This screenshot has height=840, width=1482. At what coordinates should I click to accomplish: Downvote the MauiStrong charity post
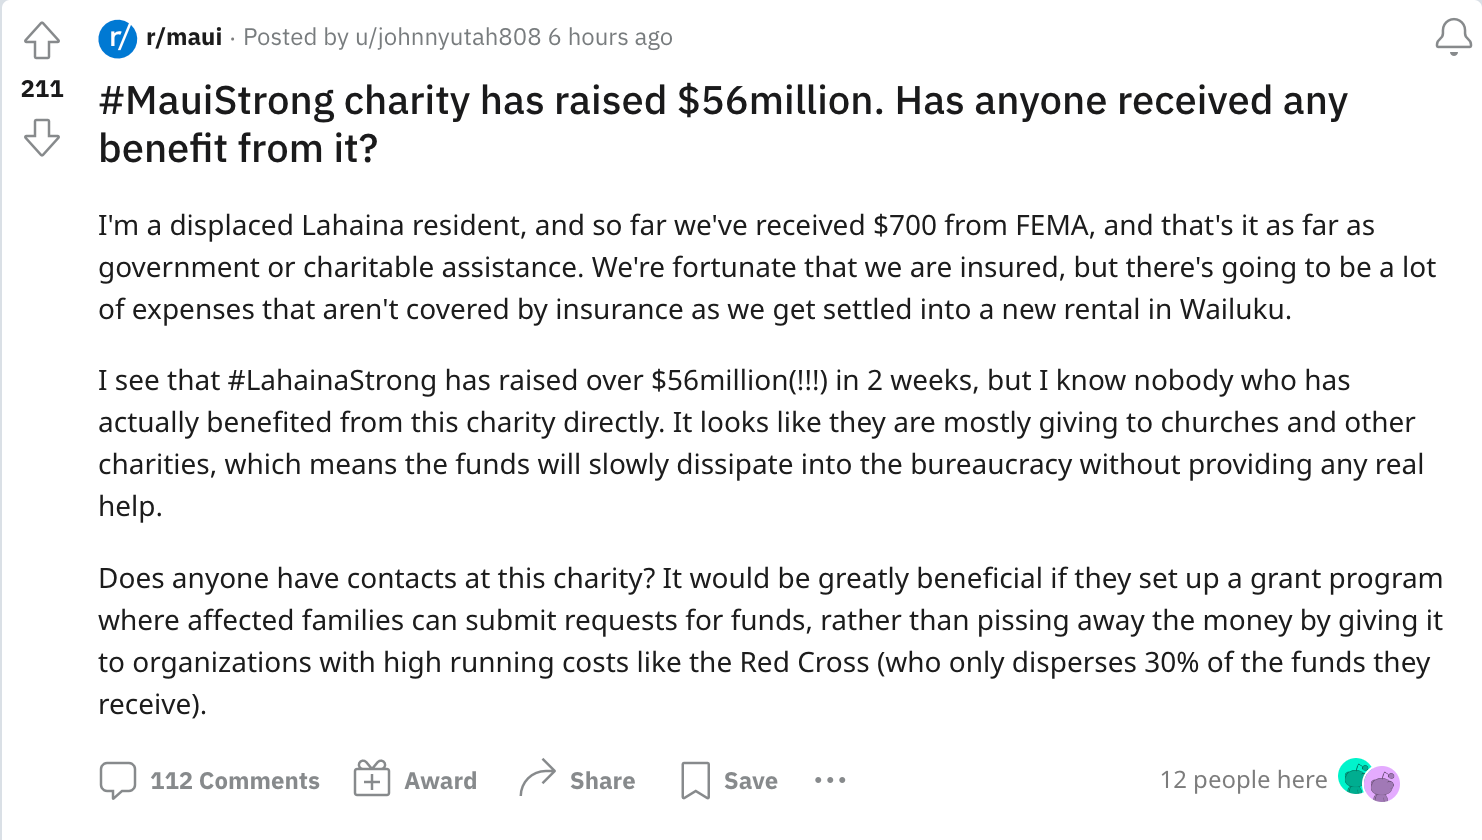(42, 137)
